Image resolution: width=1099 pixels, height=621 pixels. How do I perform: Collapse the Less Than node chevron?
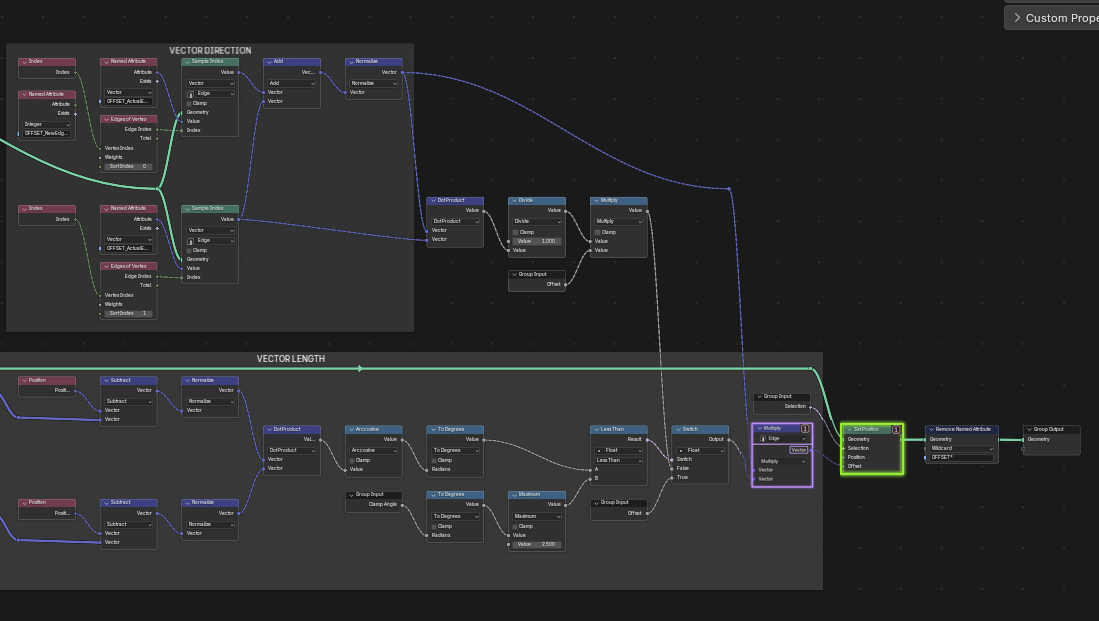point(596,429)
